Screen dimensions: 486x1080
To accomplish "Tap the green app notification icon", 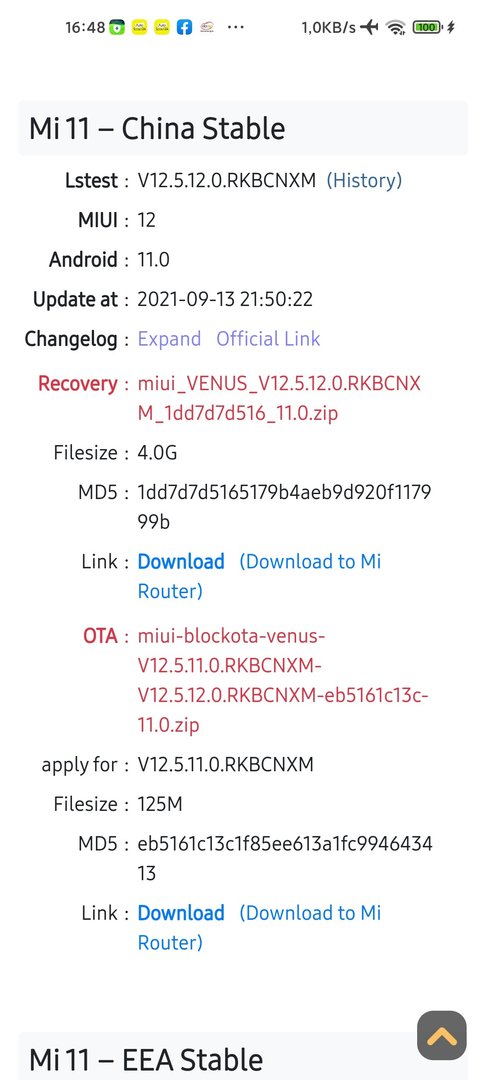I will 118,28.
